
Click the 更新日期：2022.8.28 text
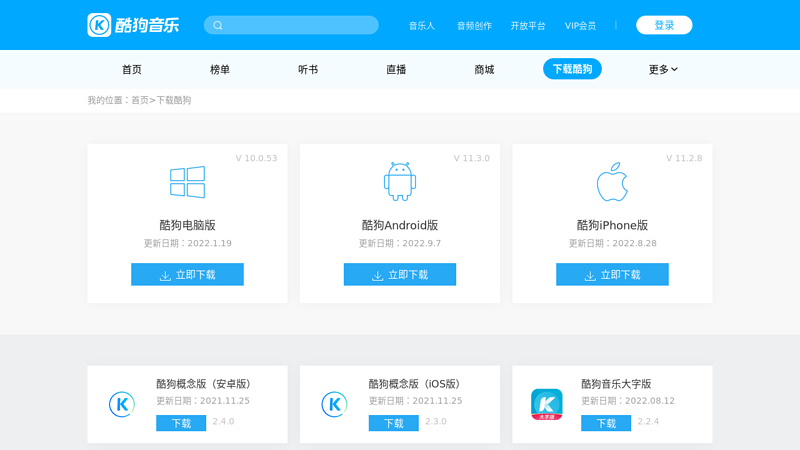point(612,243)
